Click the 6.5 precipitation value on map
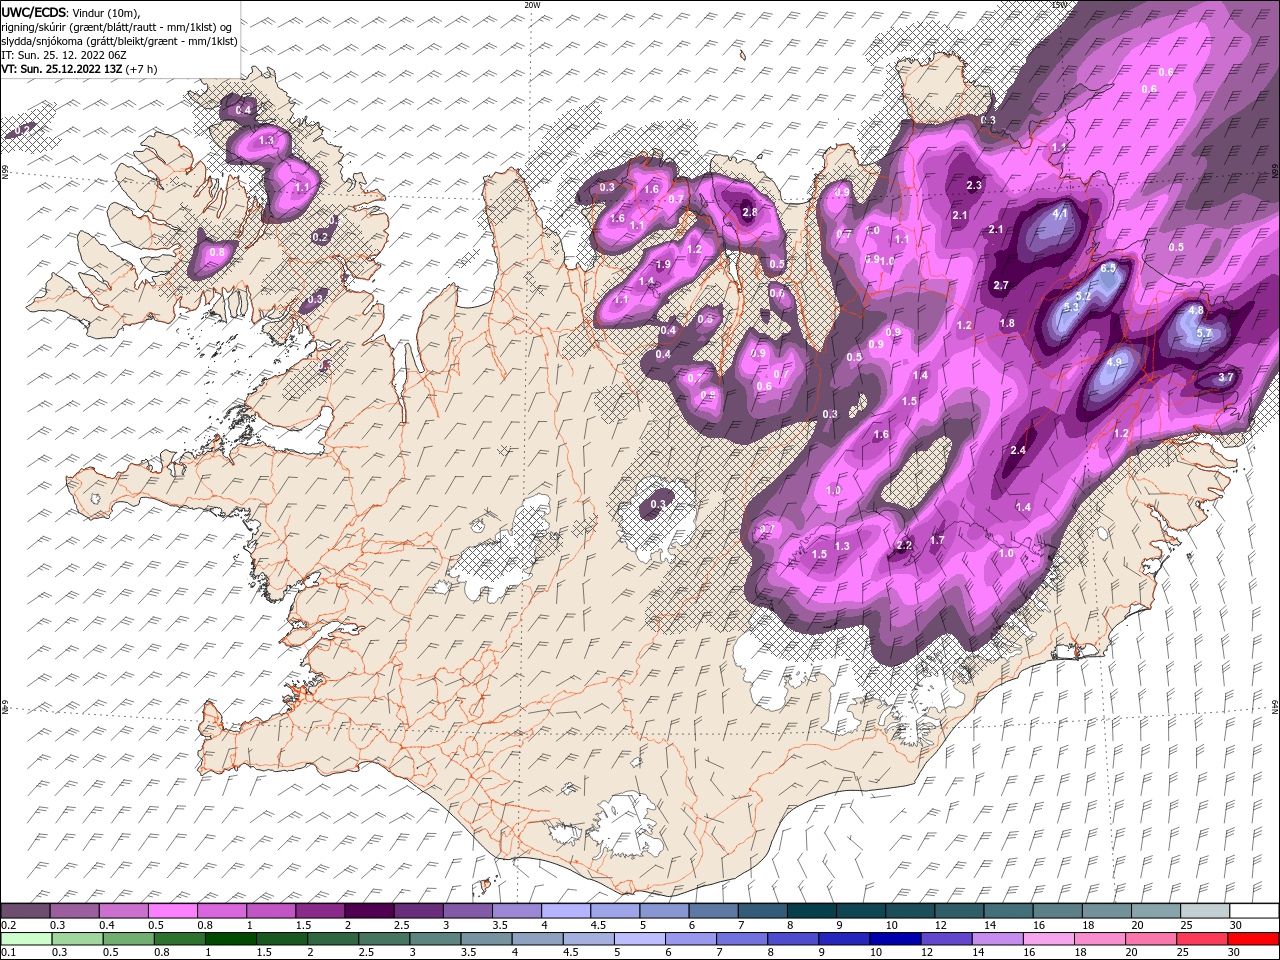The image size is (1280, 960). (x=1108, y=269)
